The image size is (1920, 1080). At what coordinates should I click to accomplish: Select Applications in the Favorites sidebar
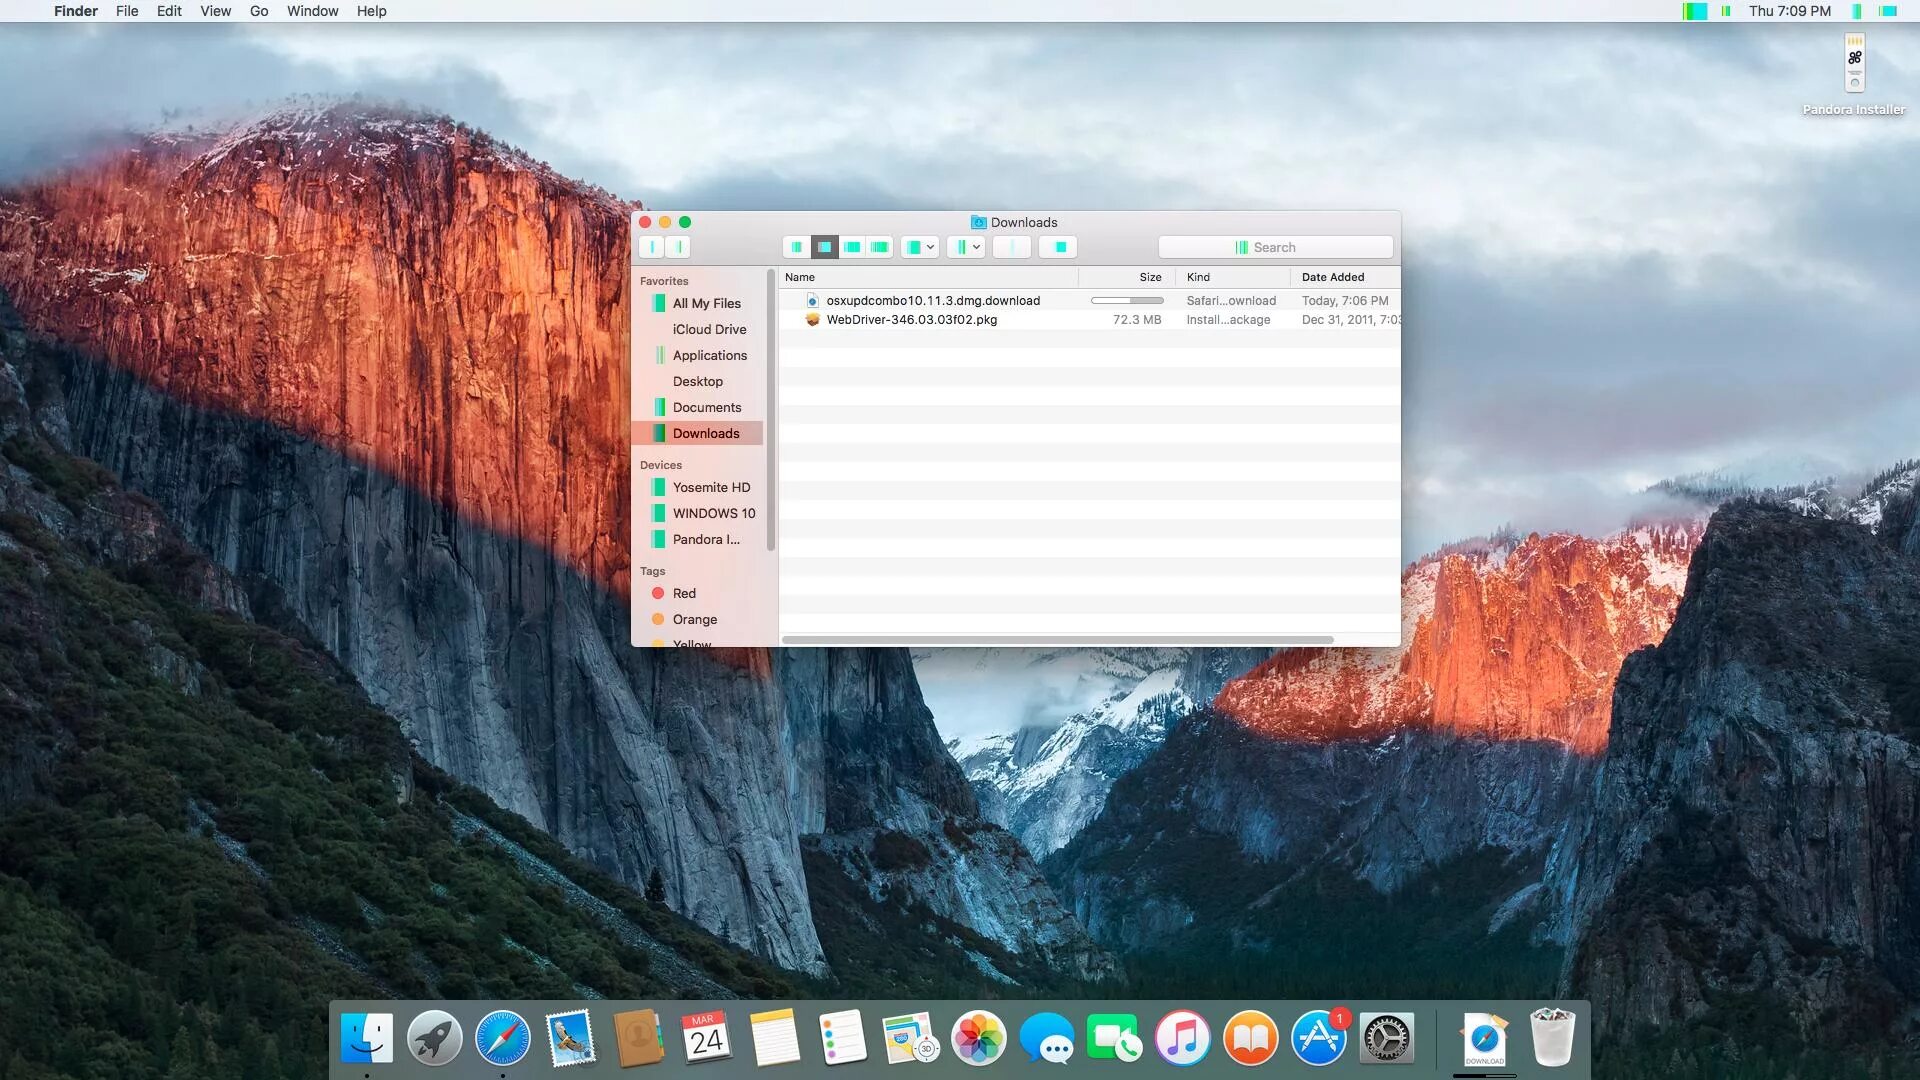(x=709, y=355)
